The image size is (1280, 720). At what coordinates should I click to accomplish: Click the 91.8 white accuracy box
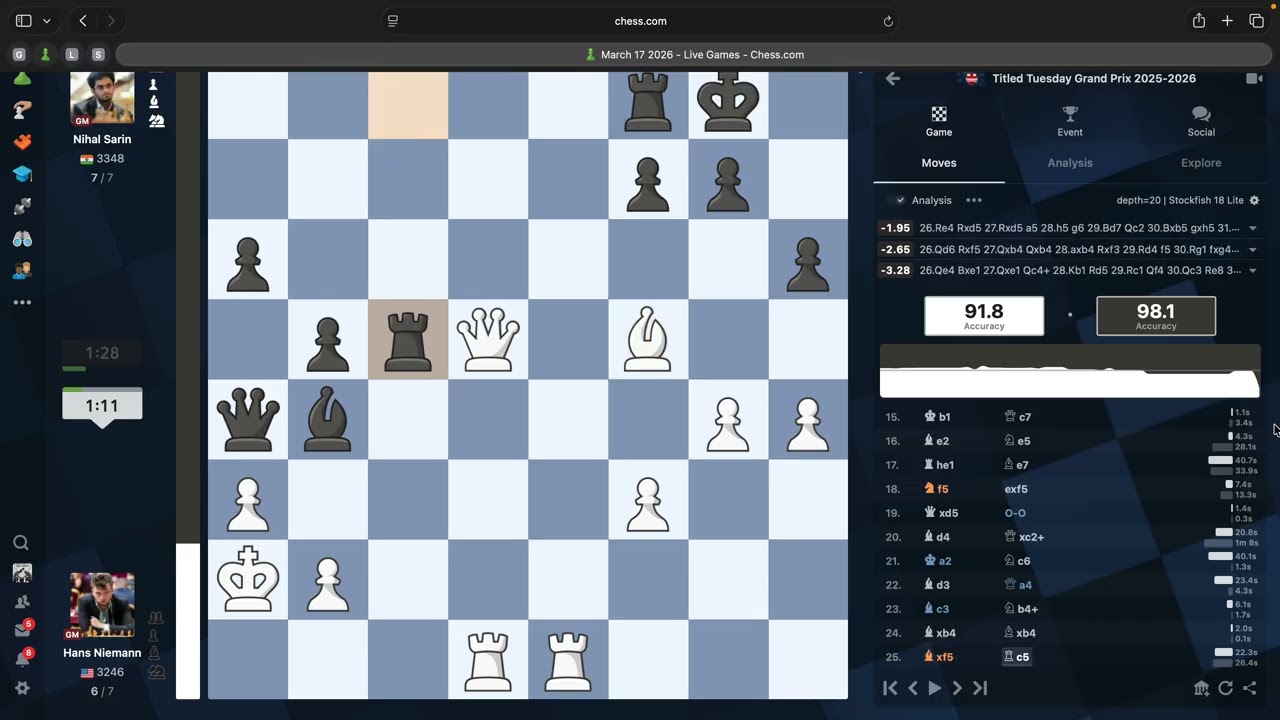click(x=984, y=316)
